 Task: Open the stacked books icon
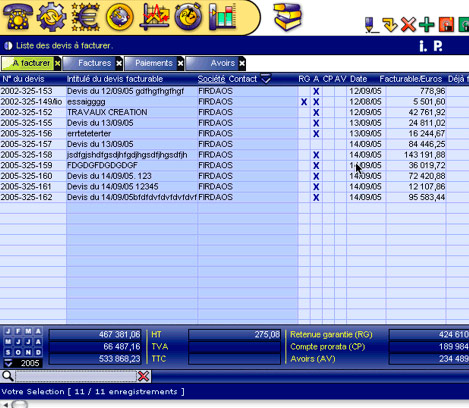coord(287,17)
